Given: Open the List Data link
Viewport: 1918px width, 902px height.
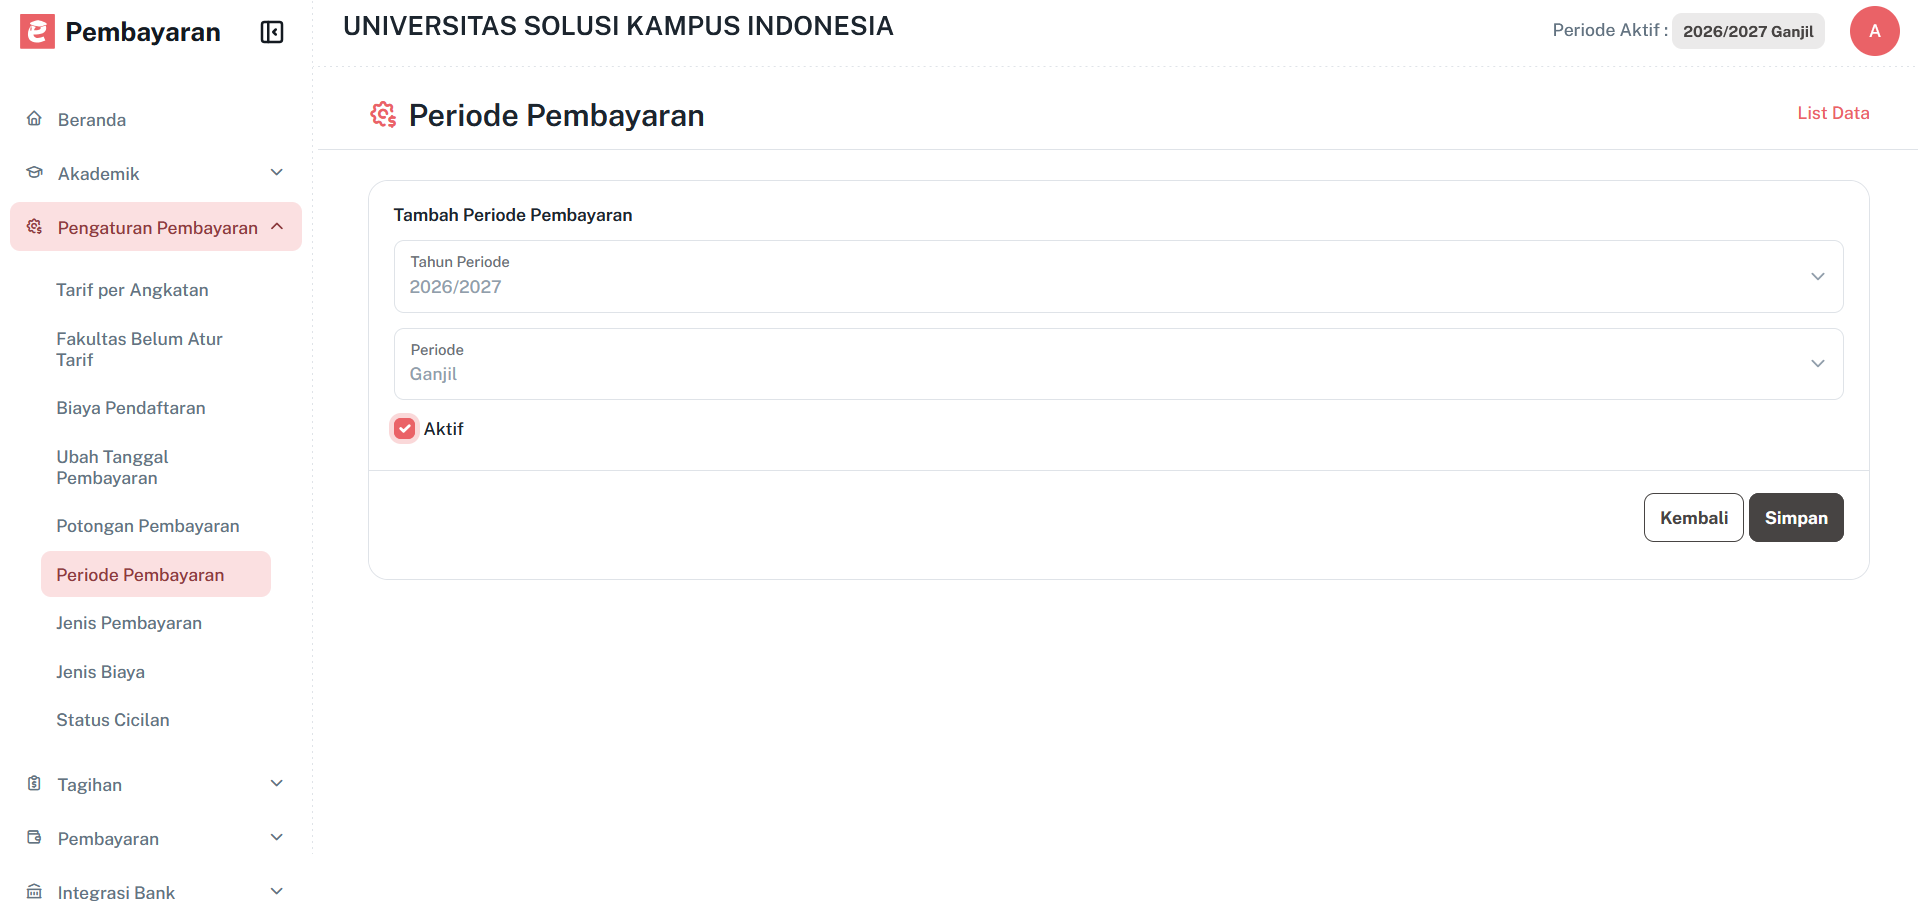Looking at the screenshot, I should (1833, 113).
